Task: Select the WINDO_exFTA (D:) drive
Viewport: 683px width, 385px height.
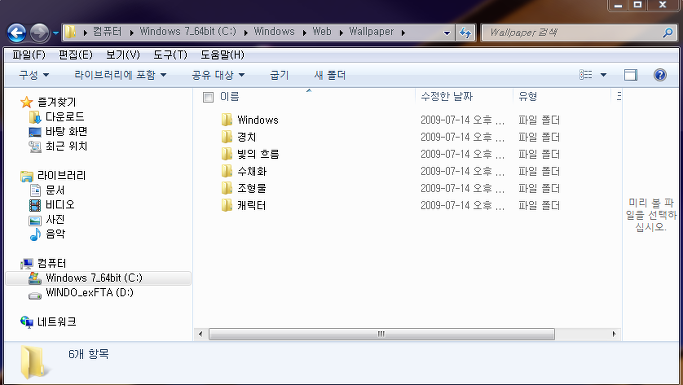Action: (x=81, y=293)
